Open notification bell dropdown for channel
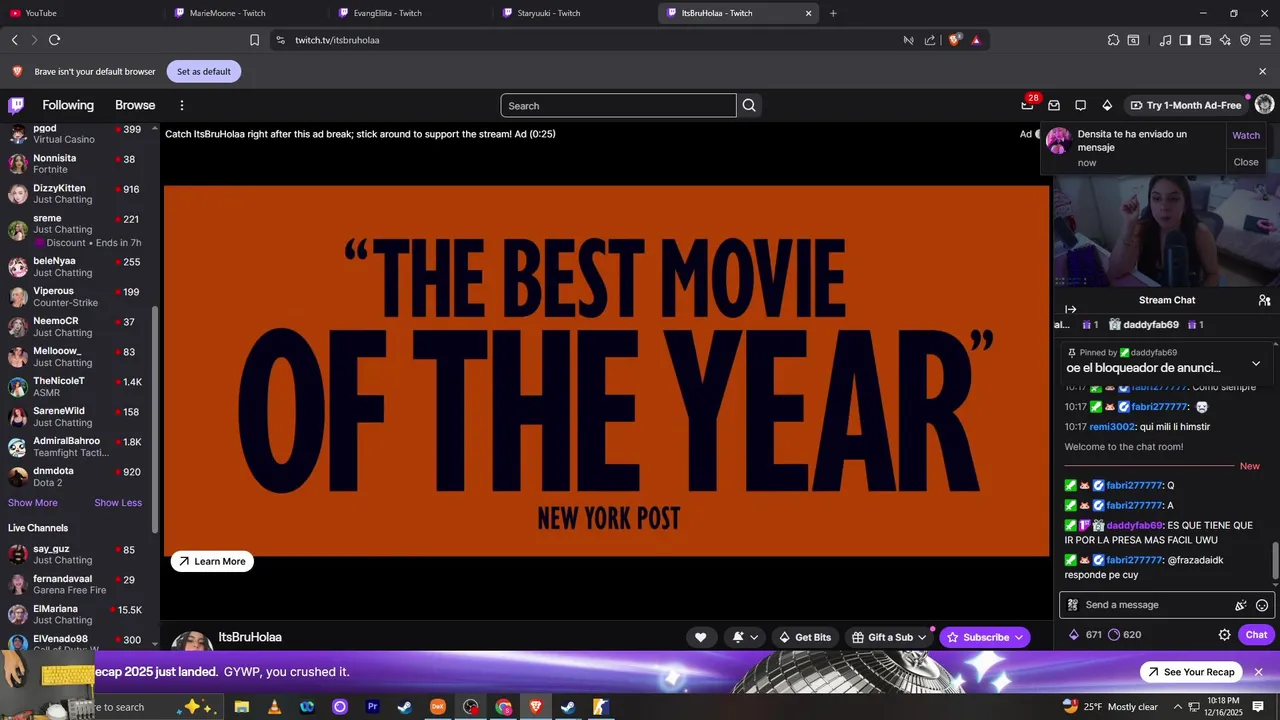The width and height of the screenshot is (1280, 720). pos(745,637)
